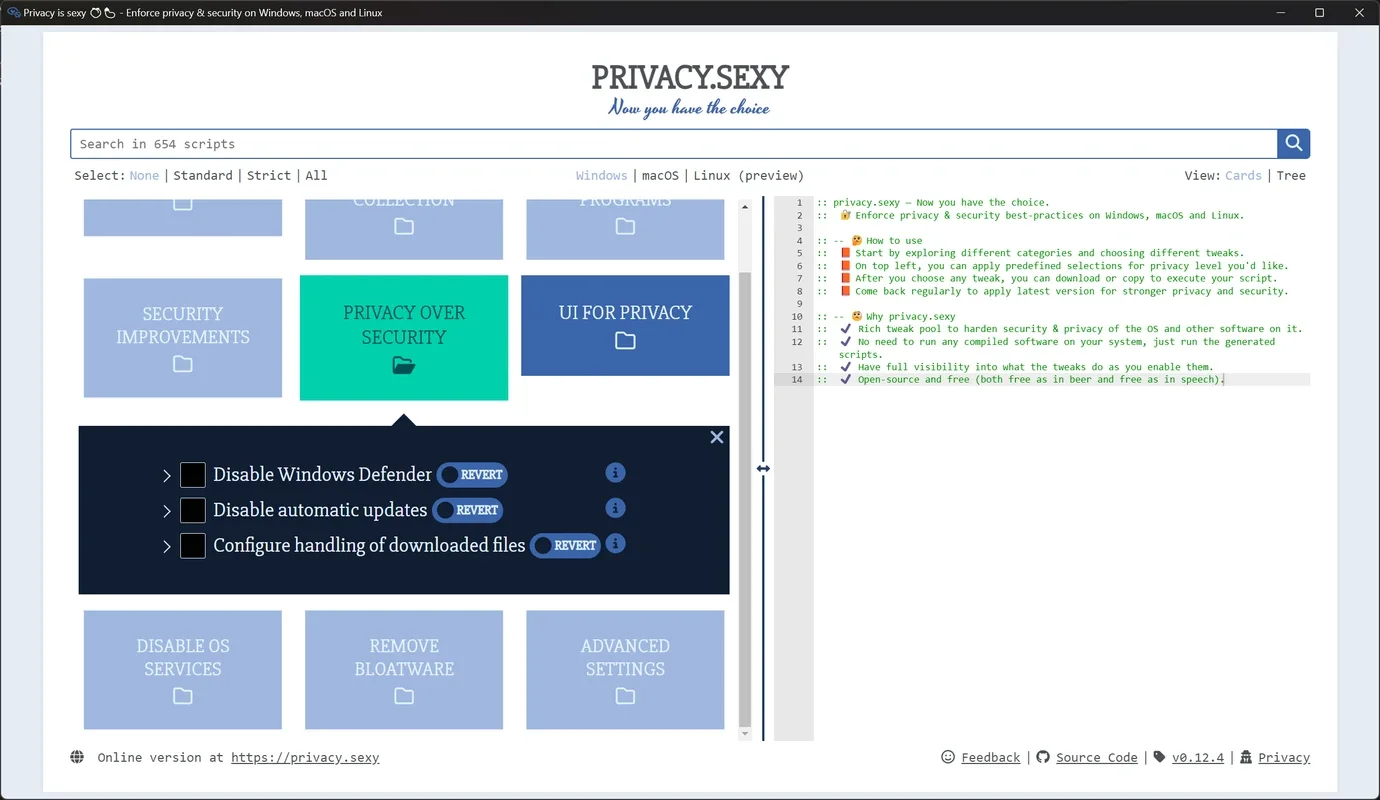Click folder icon on the Programs card

click(x=625, y=226)
